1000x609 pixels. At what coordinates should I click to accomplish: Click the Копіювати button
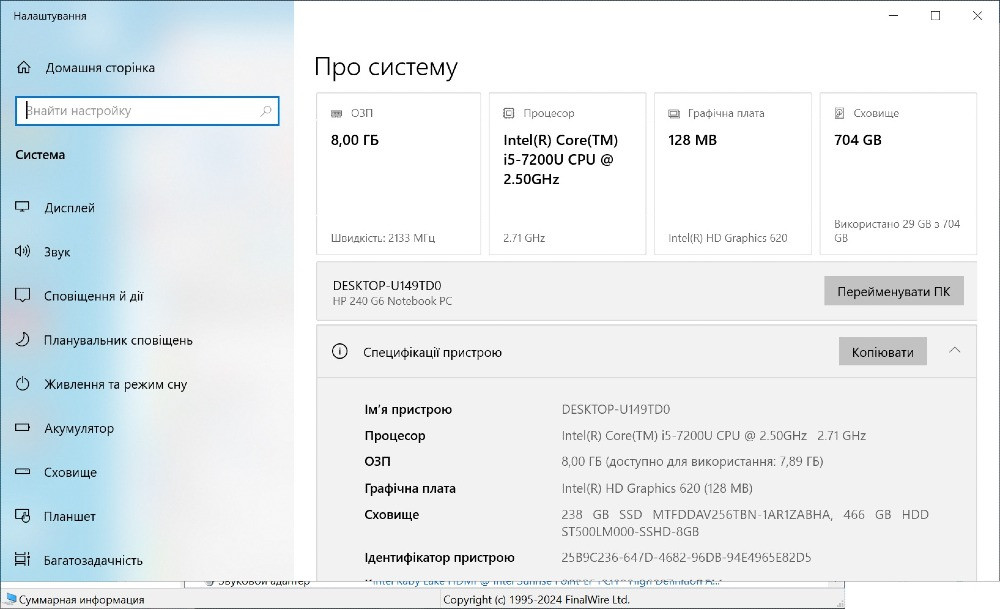[x=882, y=351]
